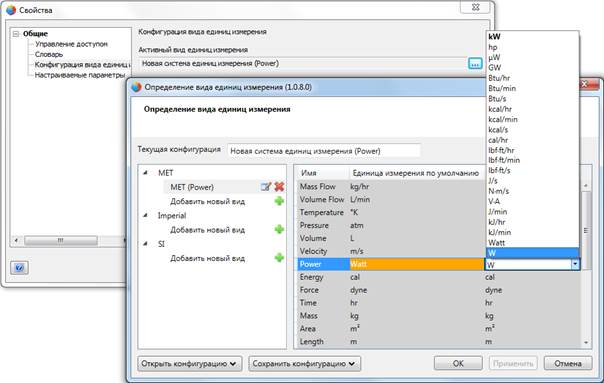Click the Применить button
This screenshot has width=604, height=383.
click(513, 363)
